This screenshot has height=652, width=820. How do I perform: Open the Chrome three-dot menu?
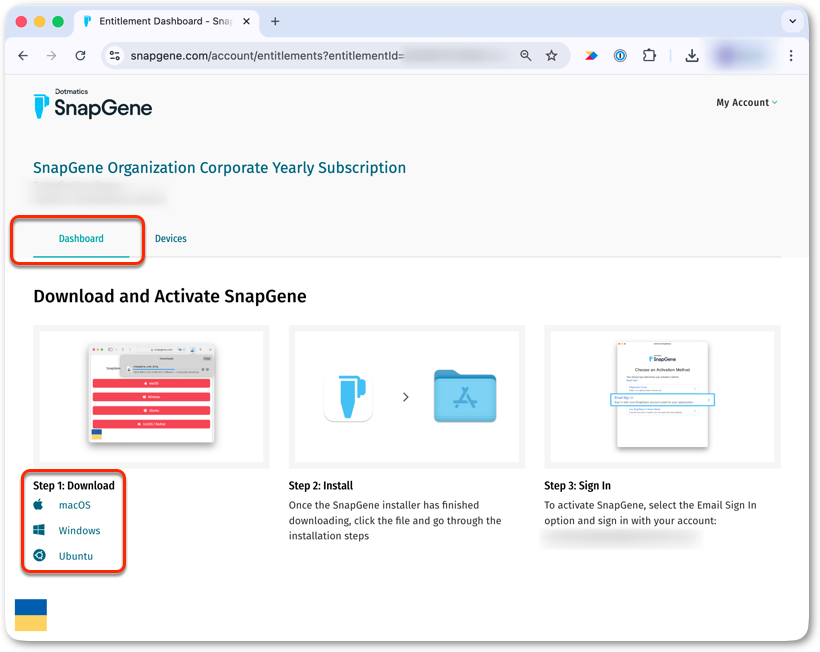coord(791,55)
